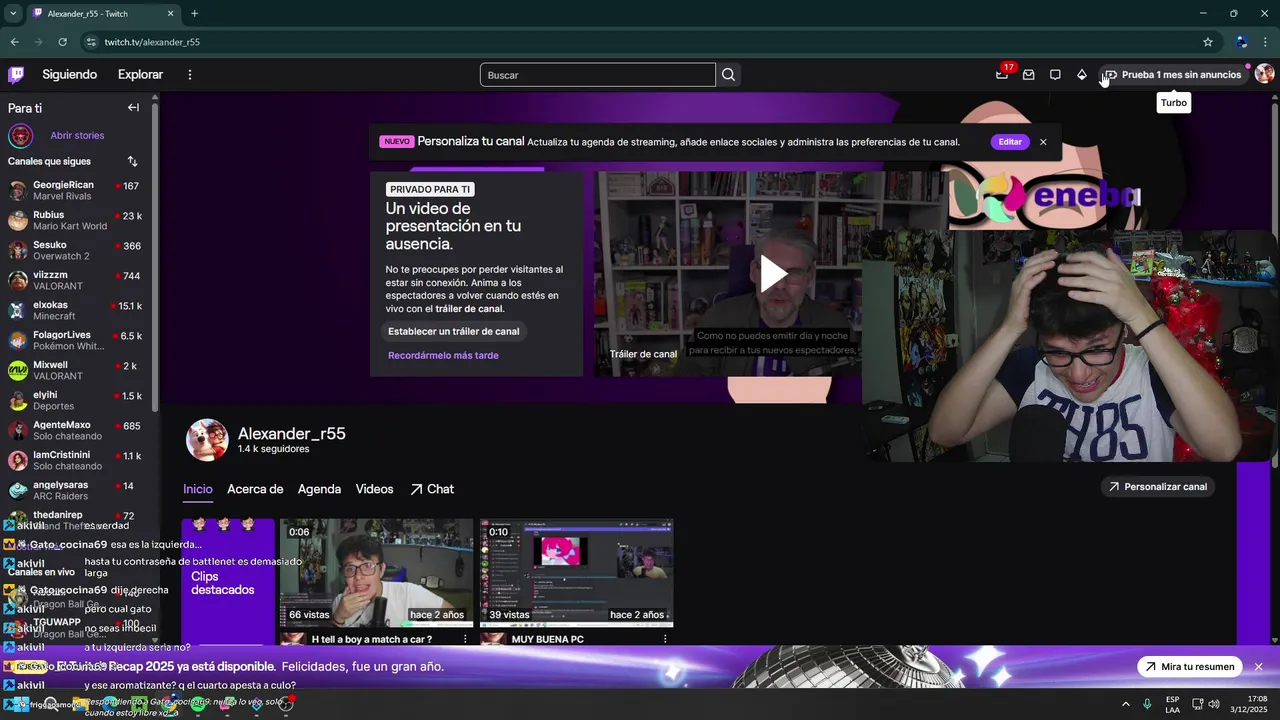1280x720 pixels.
Task: Open the Twitch home logo
Action: click(16, 74)
